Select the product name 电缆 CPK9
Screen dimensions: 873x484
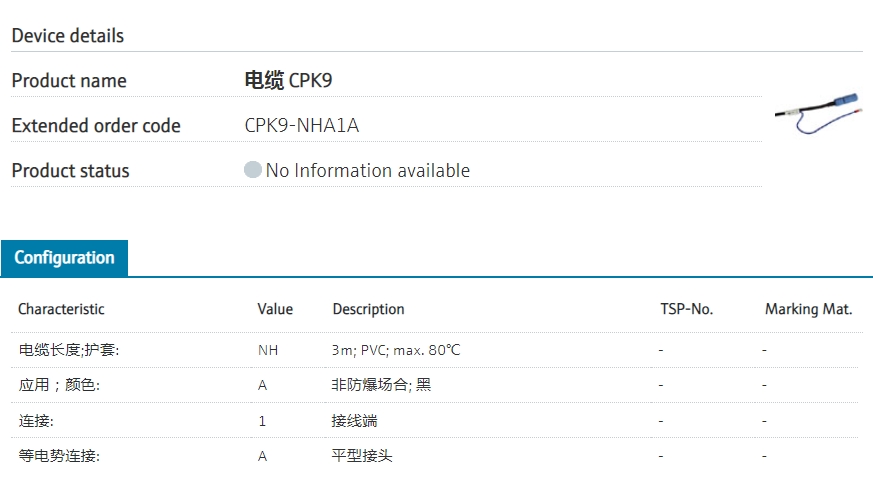(288, 81)
